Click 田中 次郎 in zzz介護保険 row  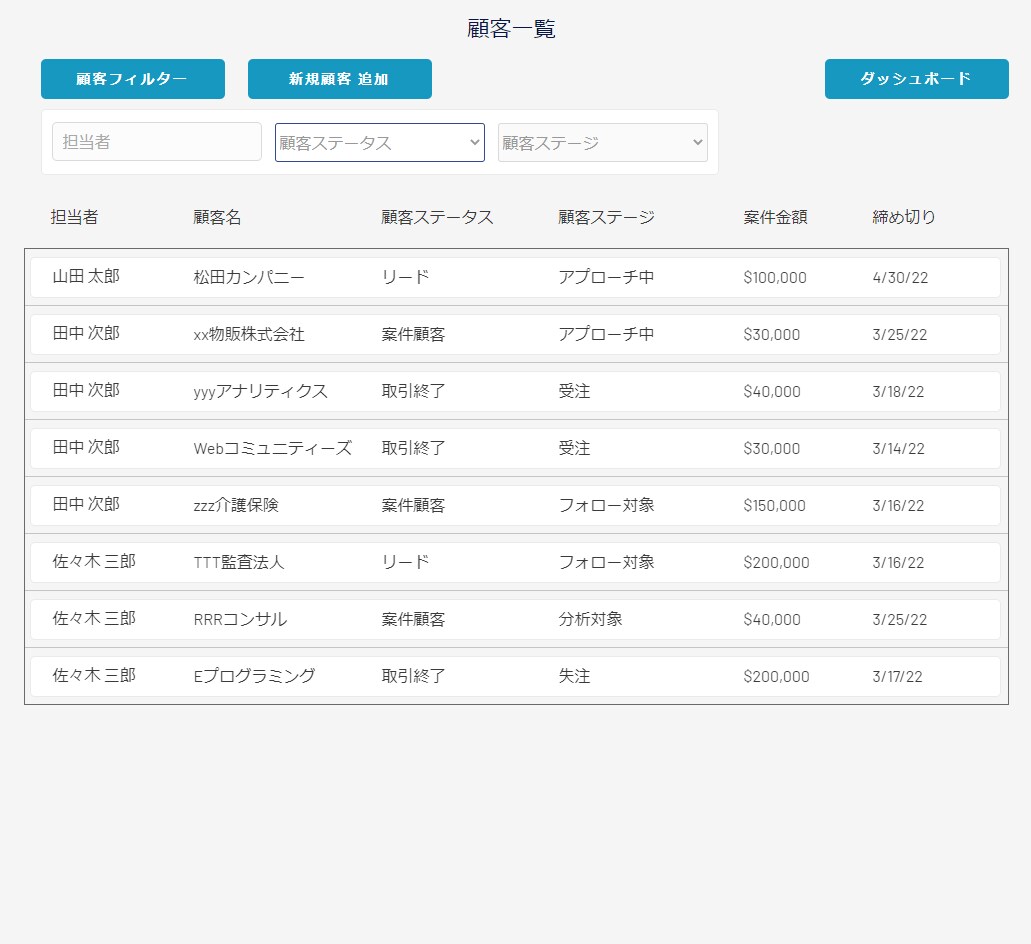point(86,505)
